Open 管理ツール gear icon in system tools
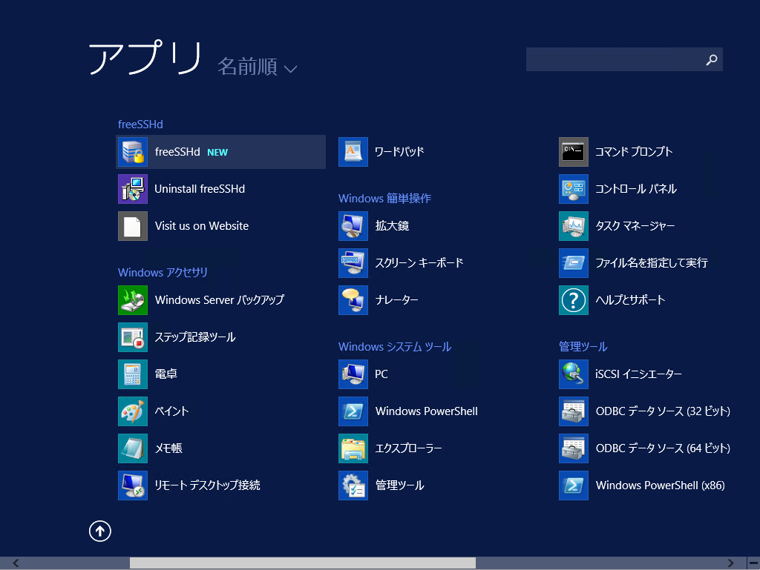 353,485
